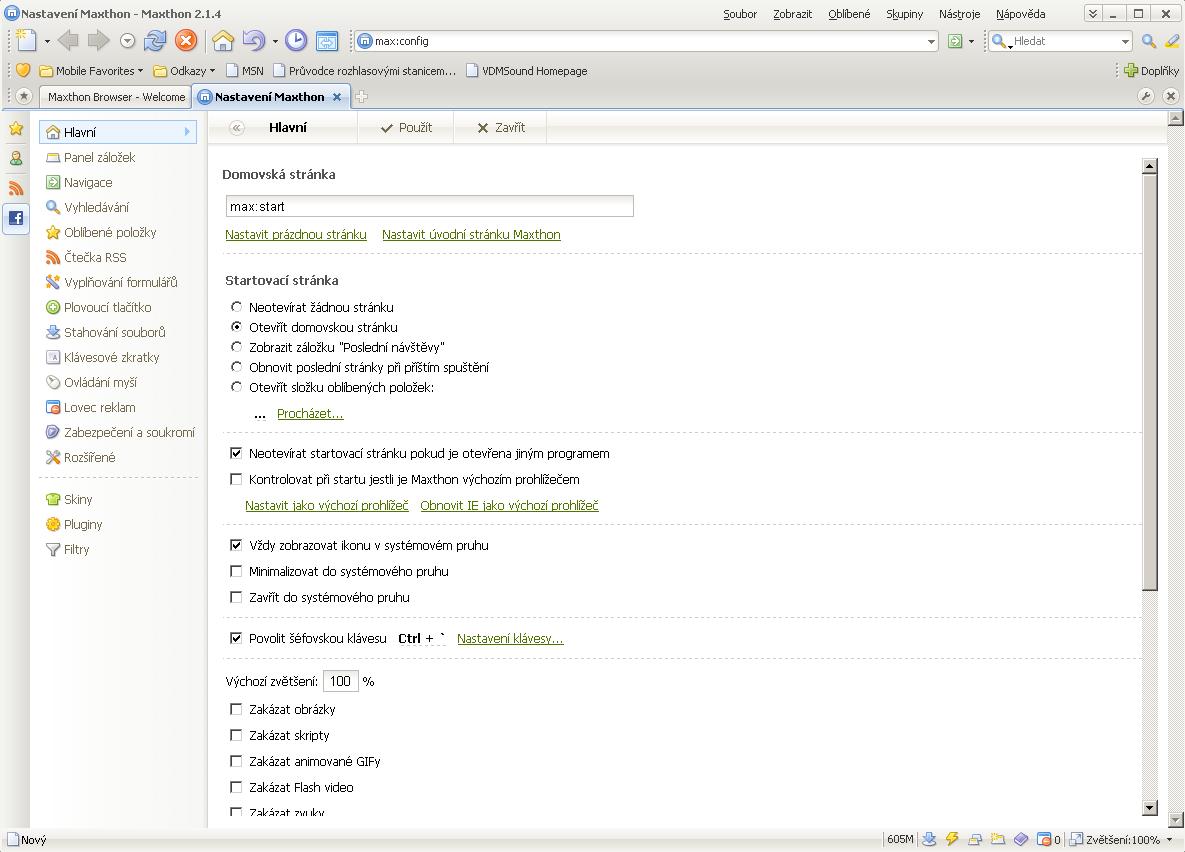Viewport: 1185px width, 852px height.
Task: Open the dropdown arrow next to new page icon
Action: [47, 42]
